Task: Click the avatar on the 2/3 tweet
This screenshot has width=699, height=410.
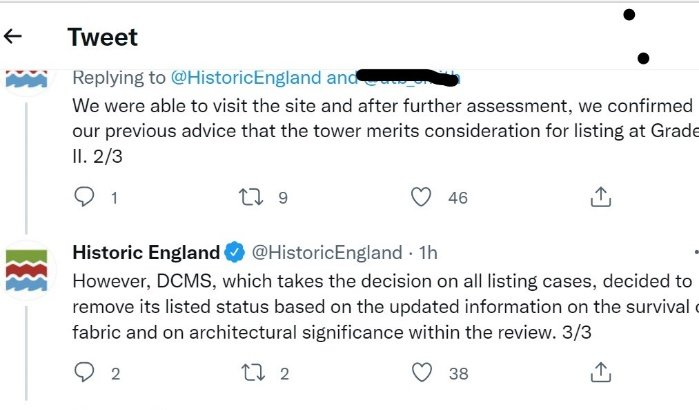Action: (x=27, y=76)
